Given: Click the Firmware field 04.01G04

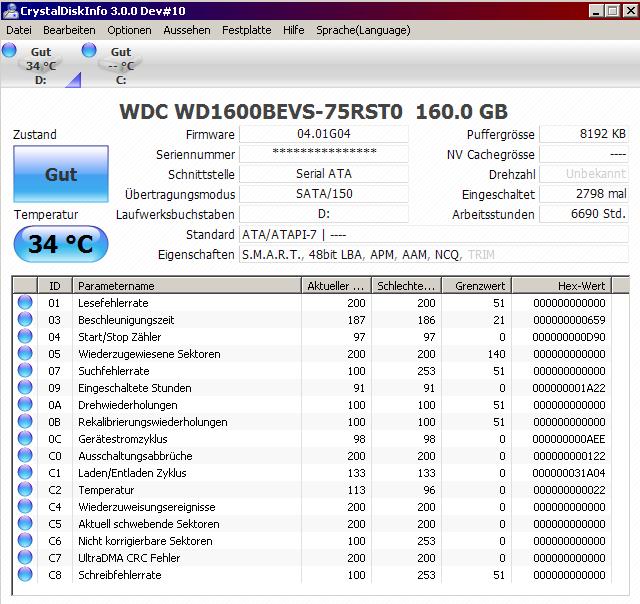Looking at the screenshot, I should tap(324, 134).
